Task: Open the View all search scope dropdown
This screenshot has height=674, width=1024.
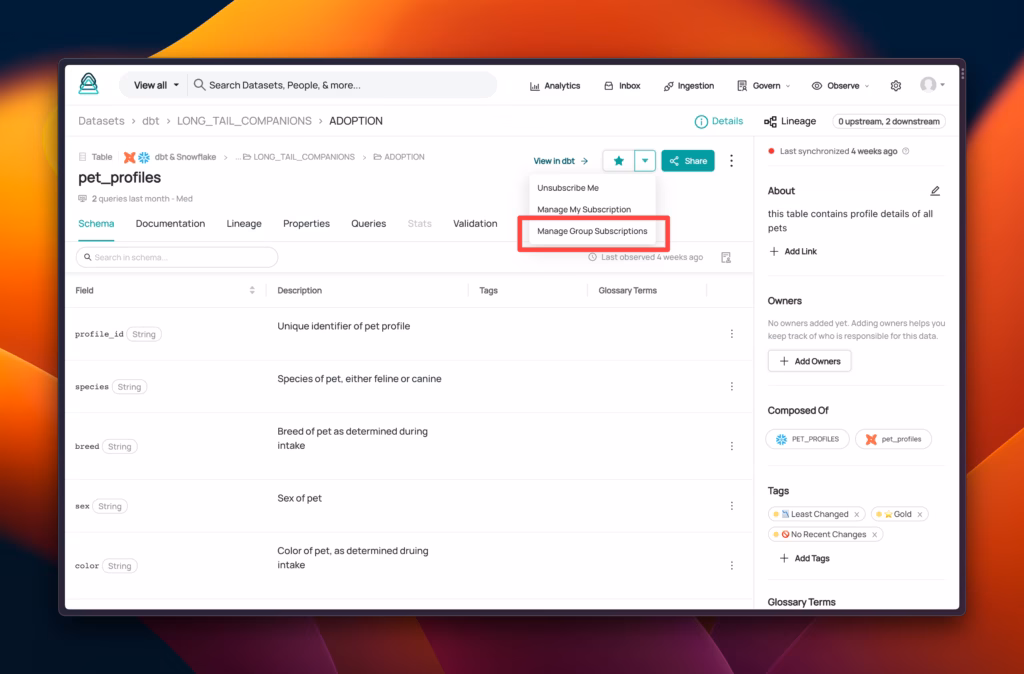Action: tap(153, 85)
